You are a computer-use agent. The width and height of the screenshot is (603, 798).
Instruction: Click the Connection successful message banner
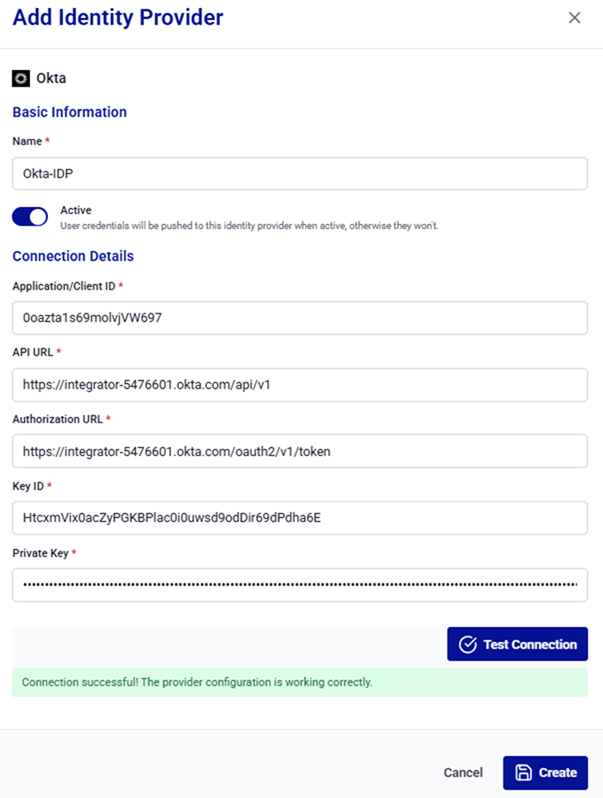pos(300,682)
